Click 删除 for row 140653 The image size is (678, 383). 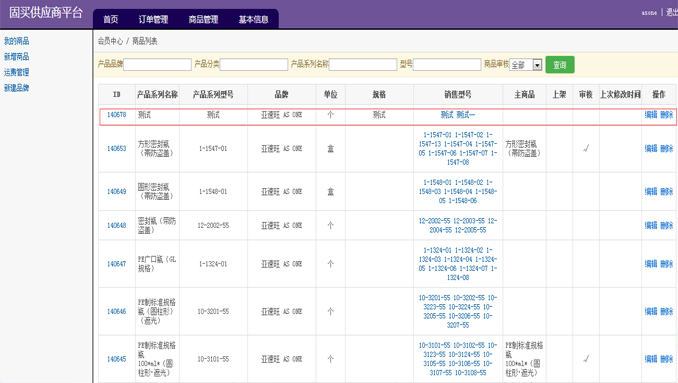[x=667, y=148]
